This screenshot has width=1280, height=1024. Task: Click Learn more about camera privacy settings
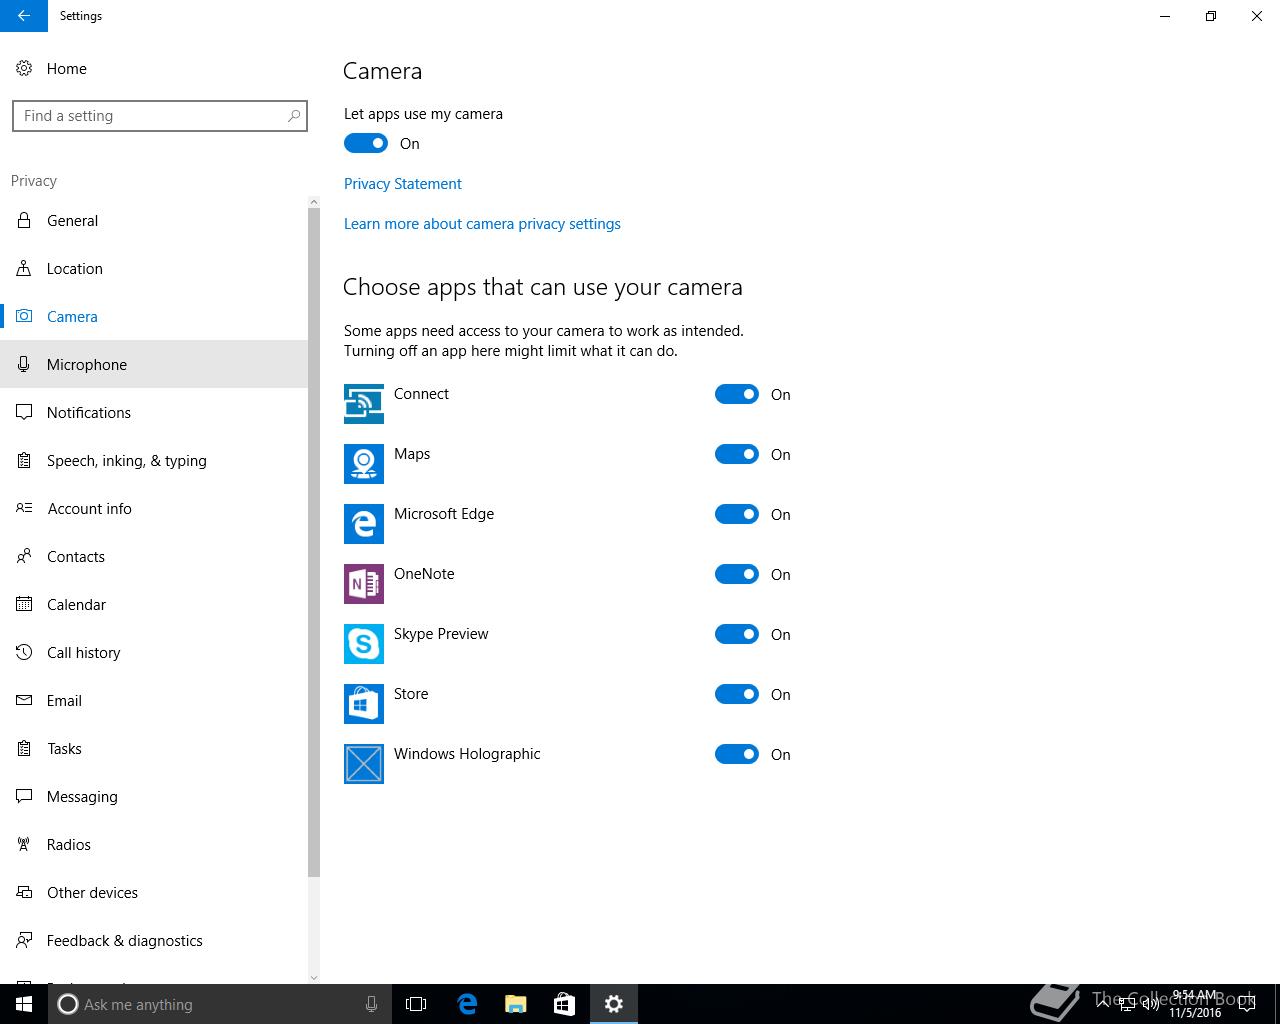[x=482, y=224]
